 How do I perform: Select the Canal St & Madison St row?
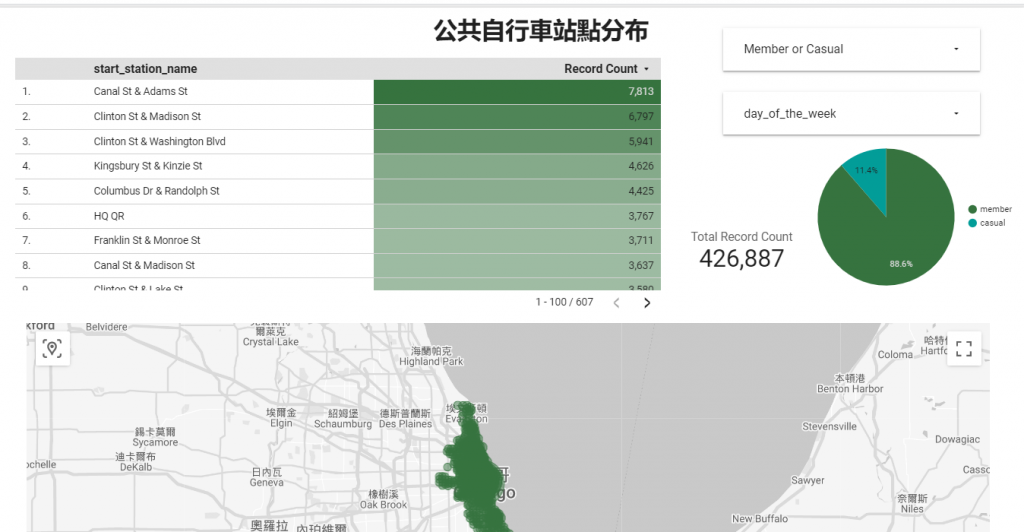point(338,265)
